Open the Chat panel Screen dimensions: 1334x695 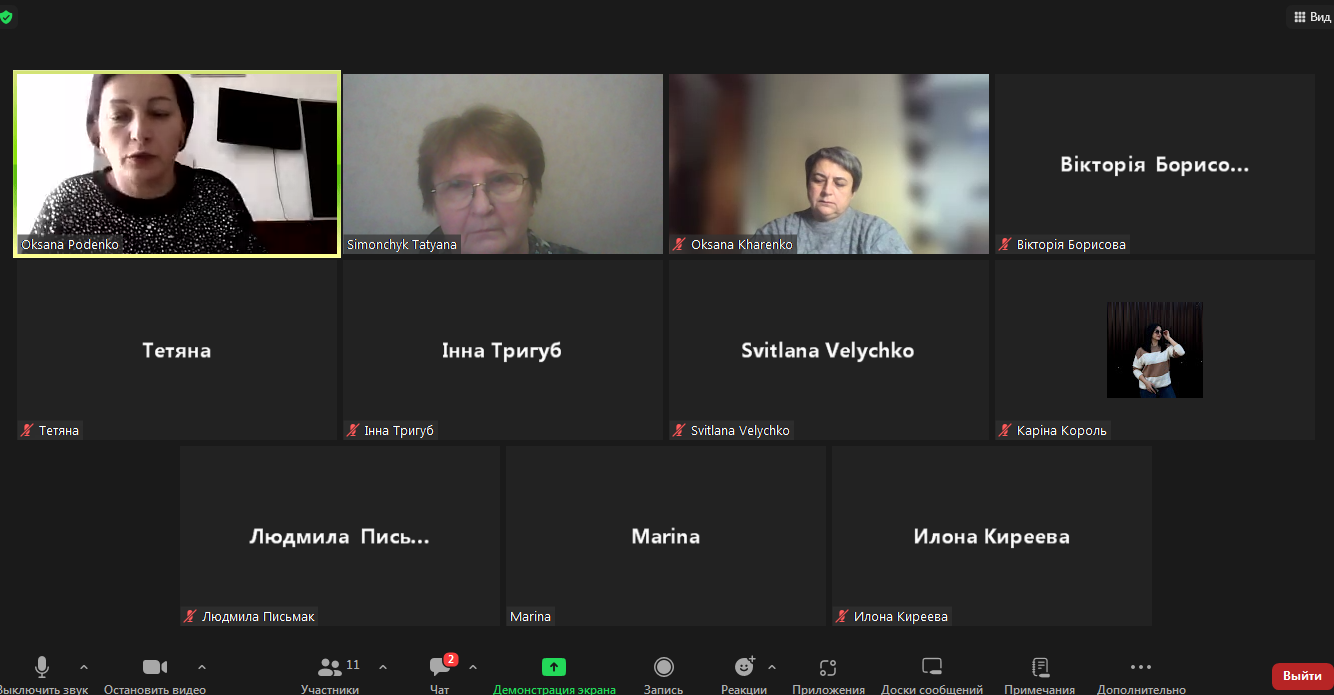440,667
